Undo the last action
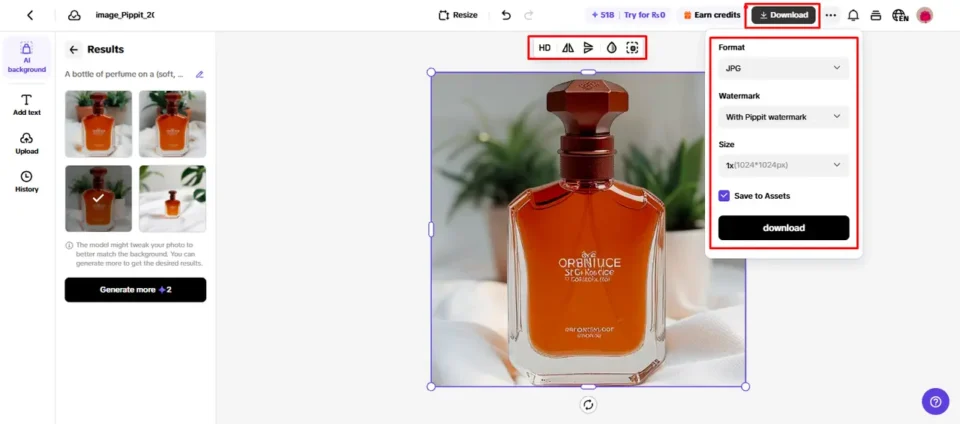The width and height of the screenshot is (960, 424). click(506, 15)
